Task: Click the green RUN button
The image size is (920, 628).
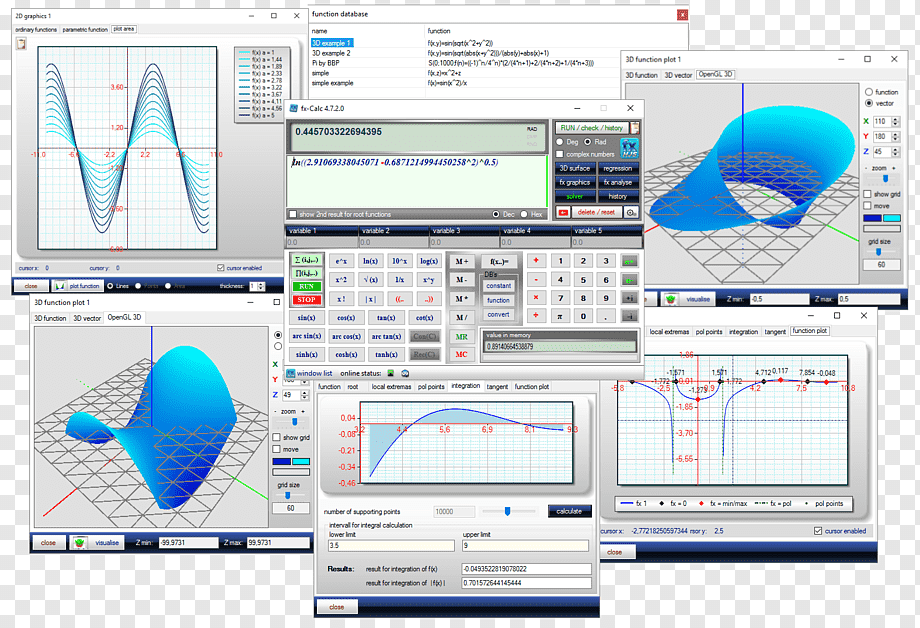Action: click(307, 286)
